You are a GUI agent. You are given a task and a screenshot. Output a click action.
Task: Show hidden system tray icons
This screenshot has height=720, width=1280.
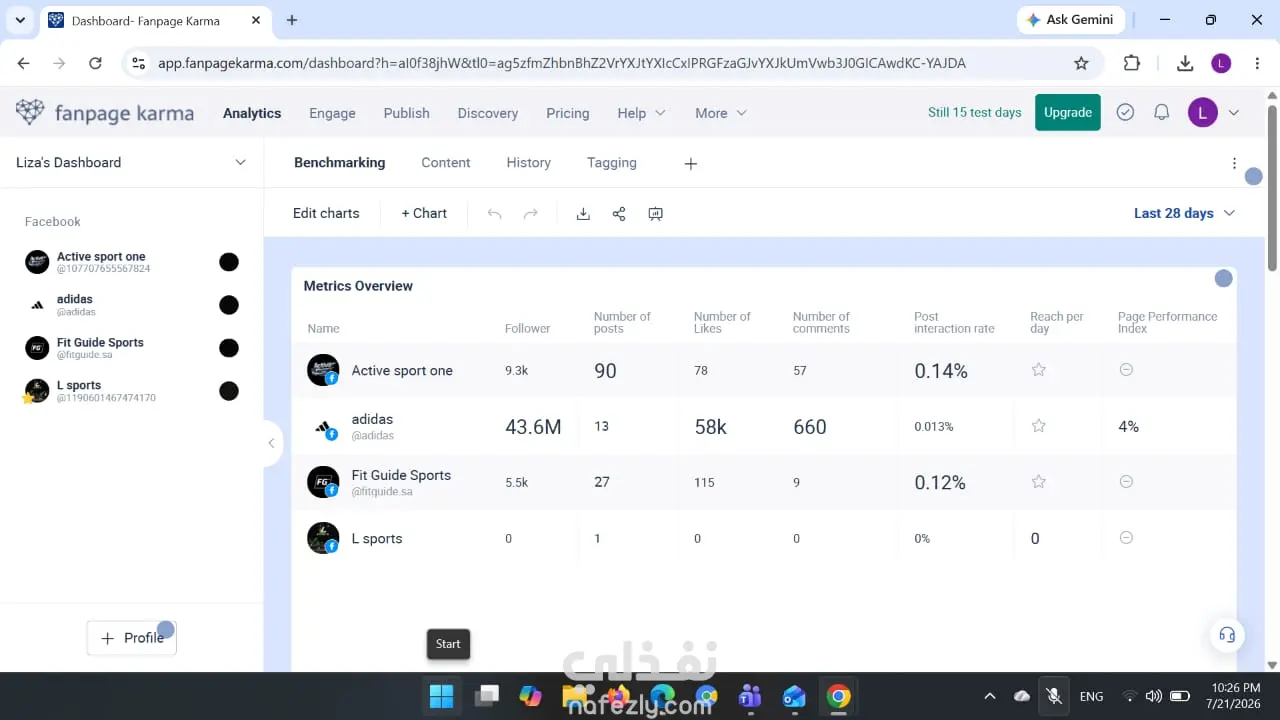coord(990,696)
